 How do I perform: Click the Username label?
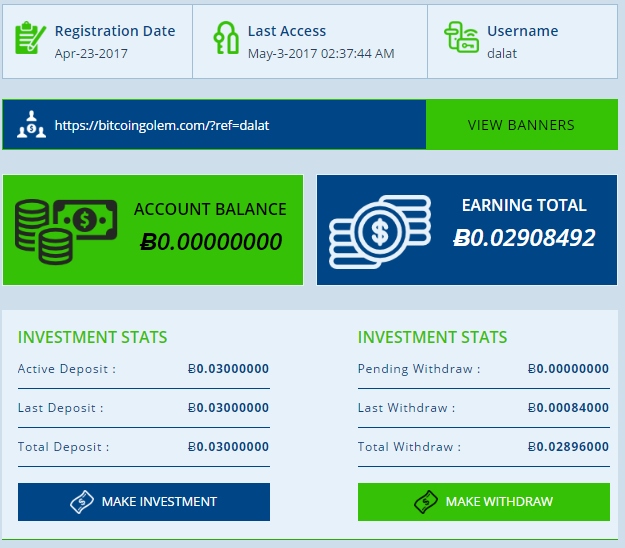[523, 31]
